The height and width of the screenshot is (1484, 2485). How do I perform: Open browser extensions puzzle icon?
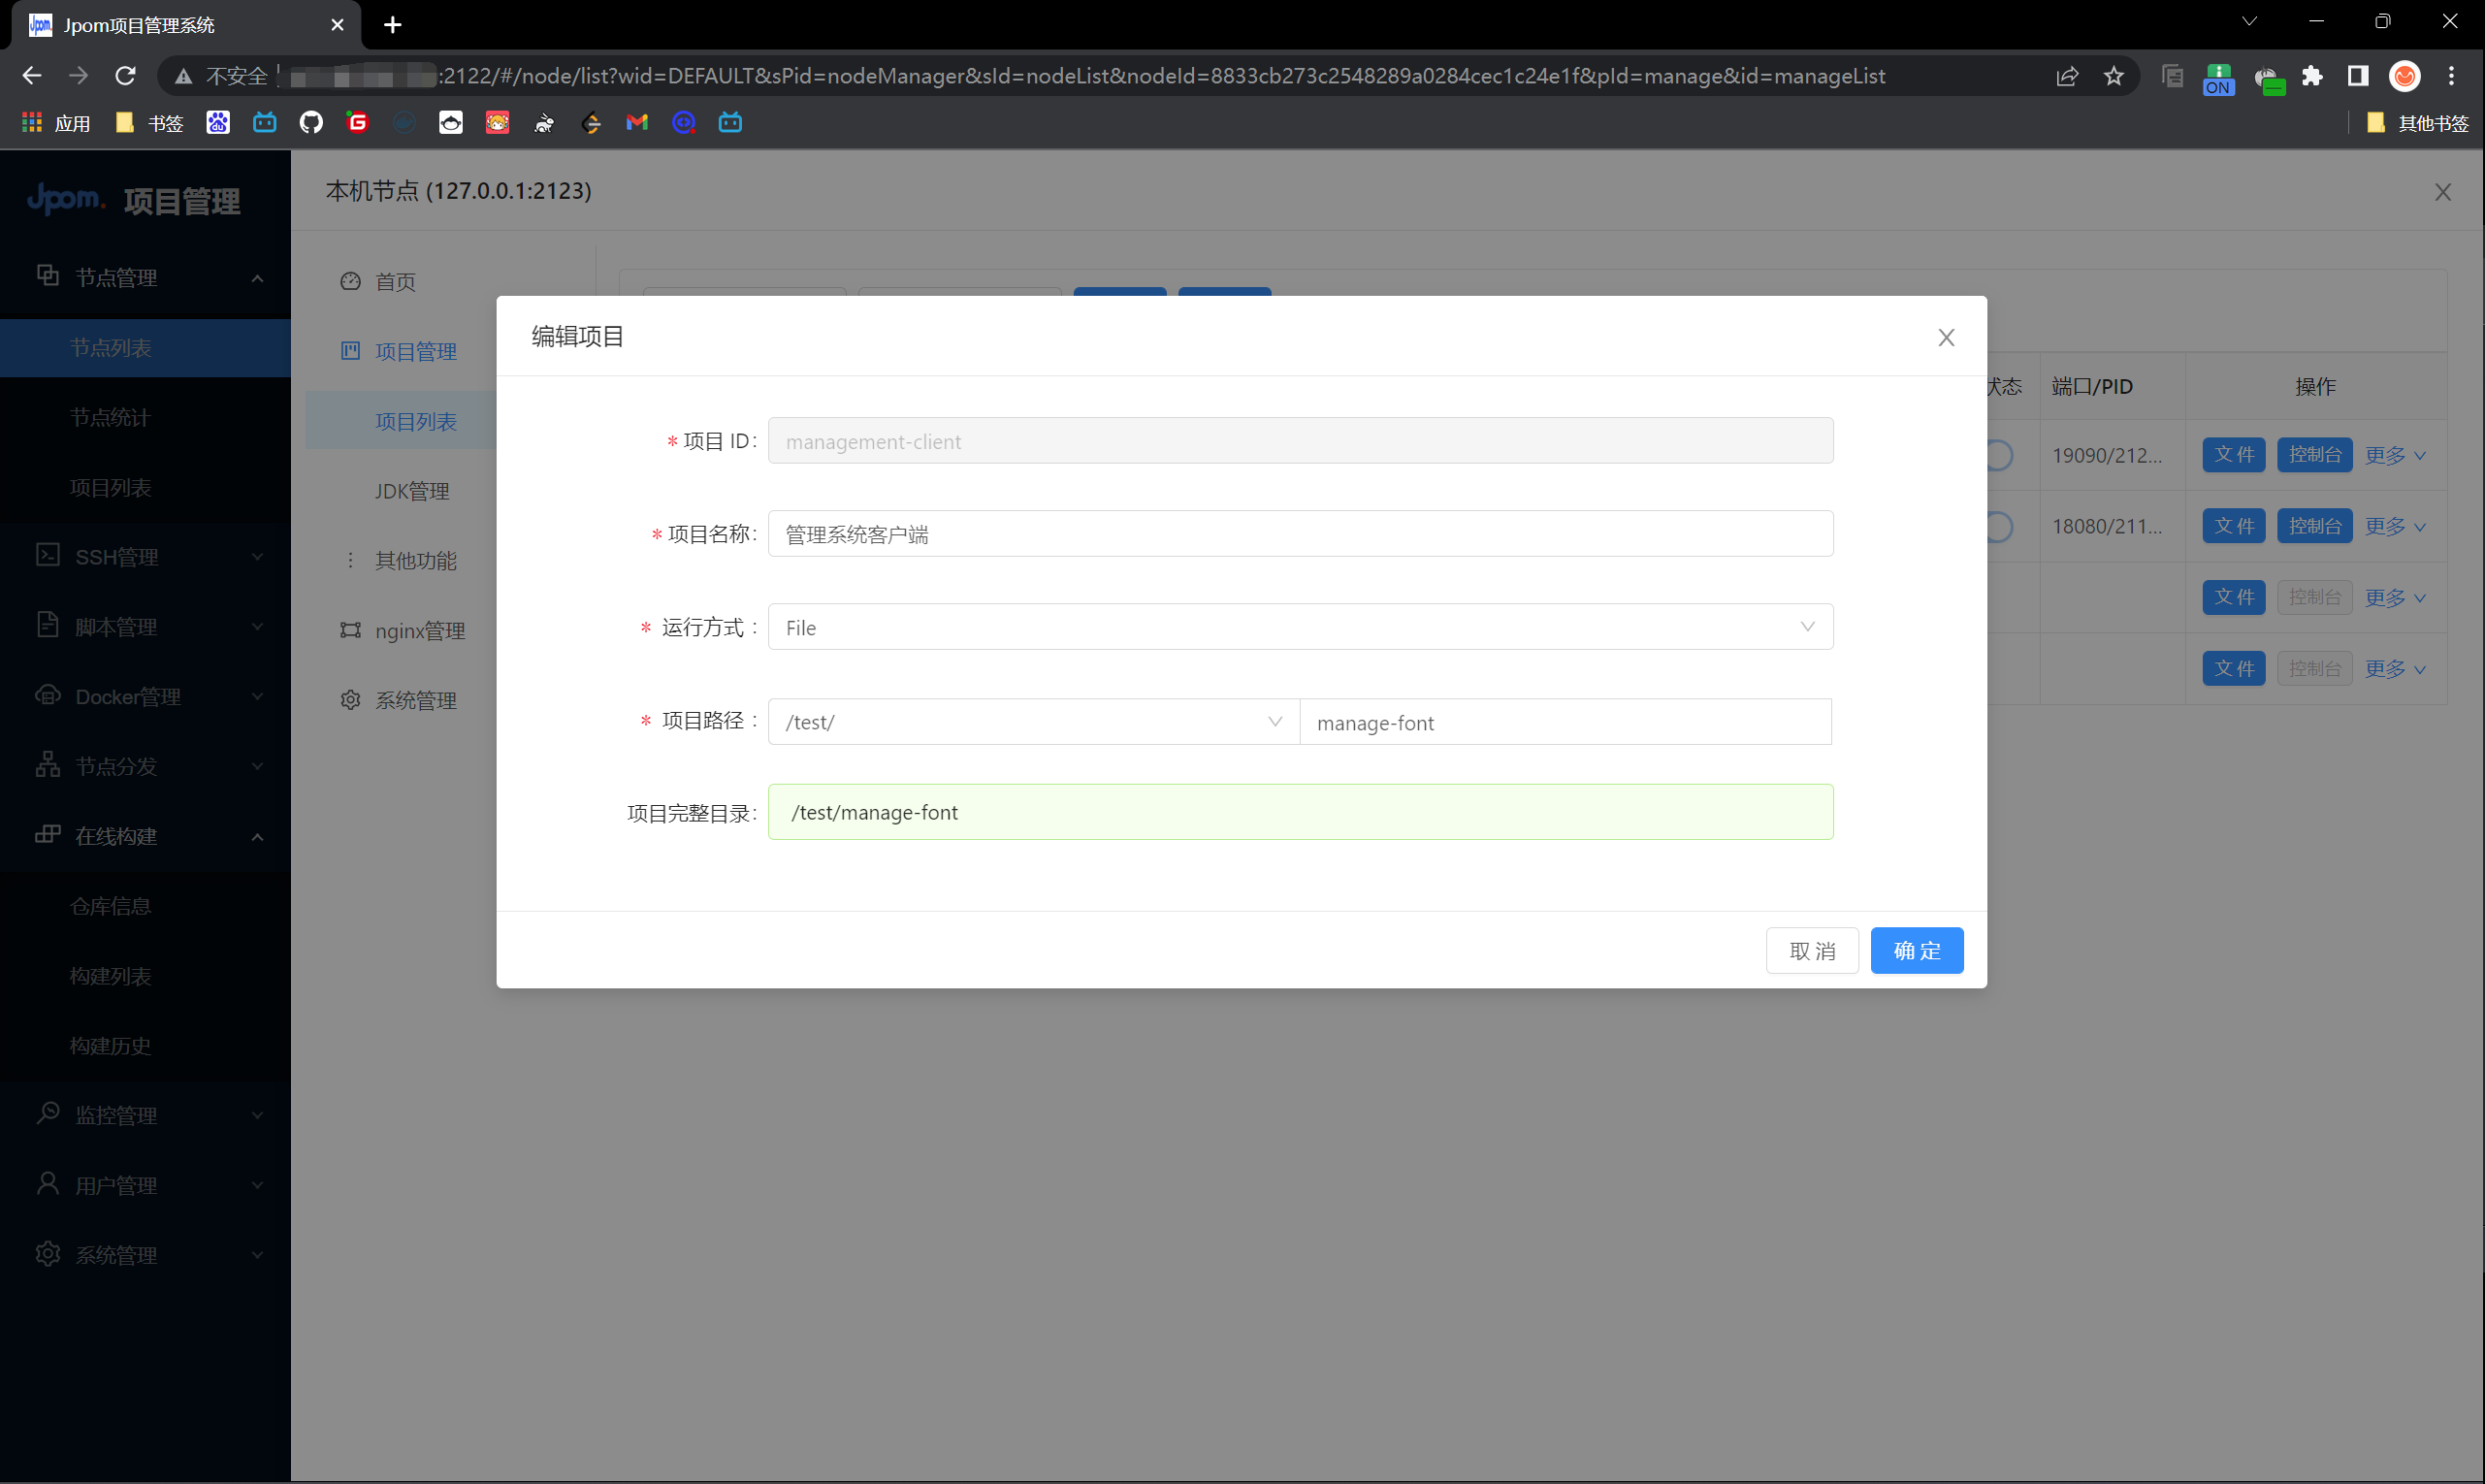coord(2311,76)
